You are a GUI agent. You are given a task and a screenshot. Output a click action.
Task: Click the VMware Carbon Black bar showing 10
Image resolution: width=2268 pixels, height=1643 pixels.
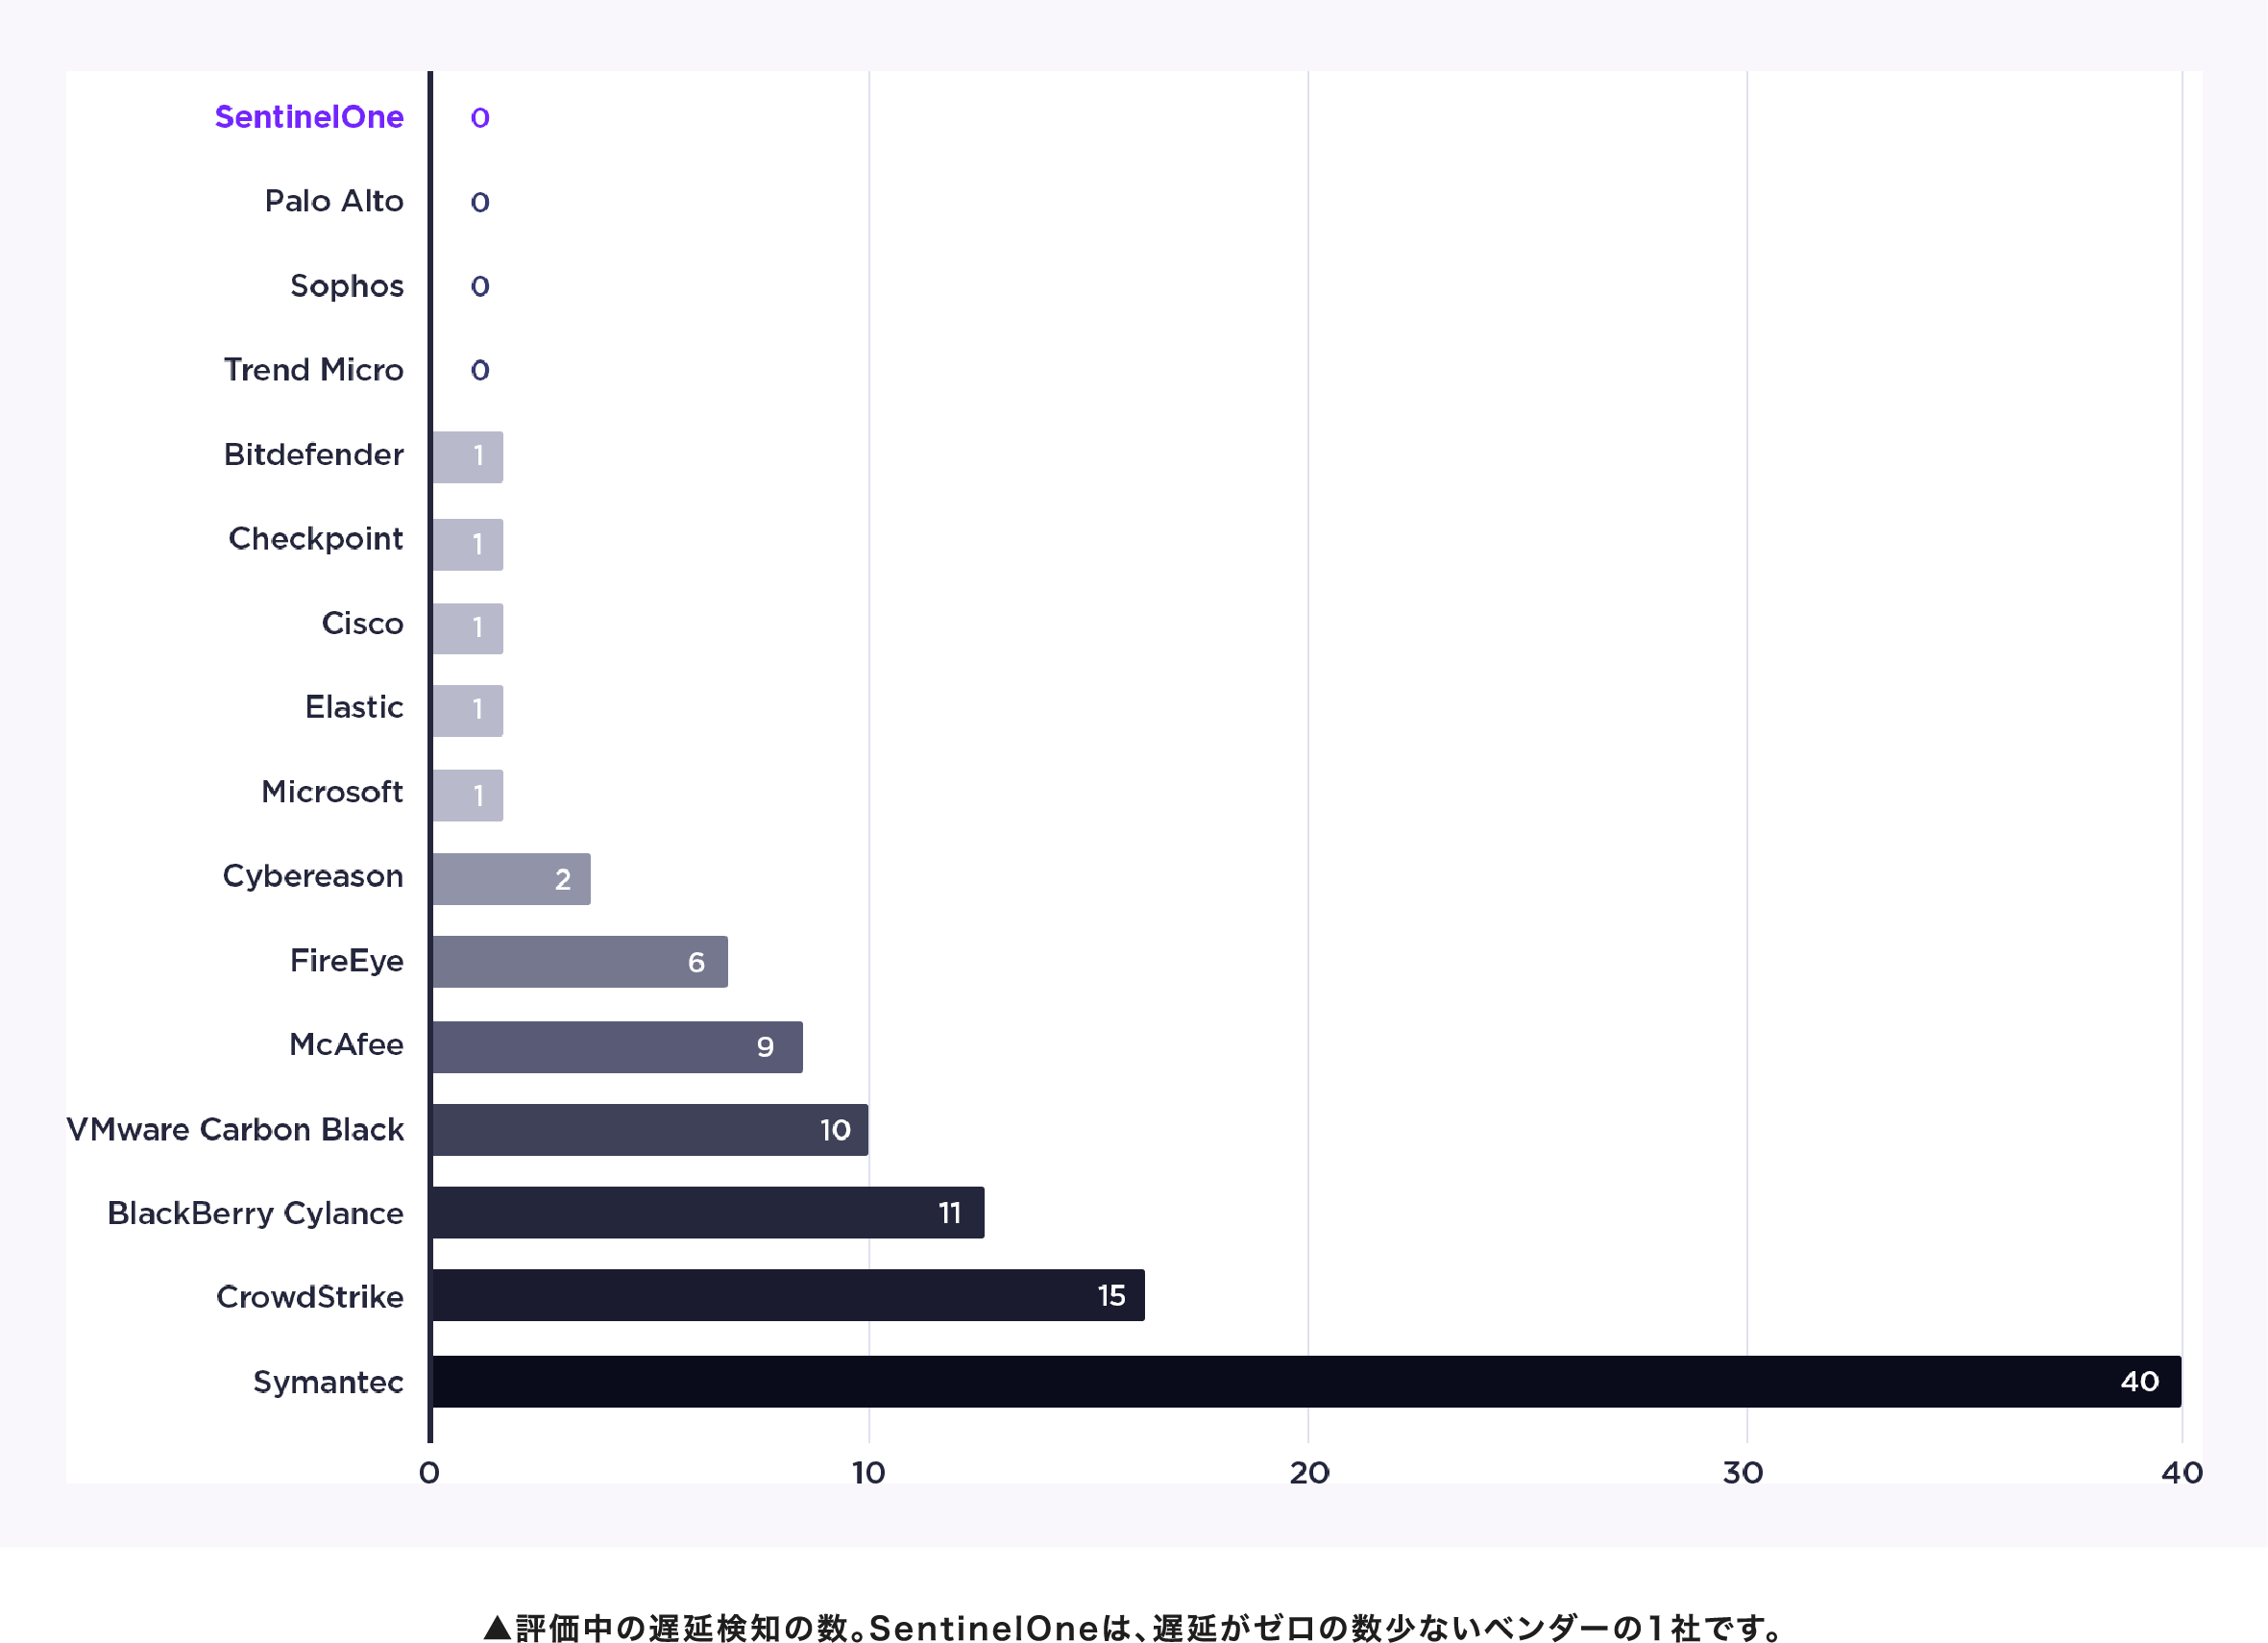tap(650, 1130)
